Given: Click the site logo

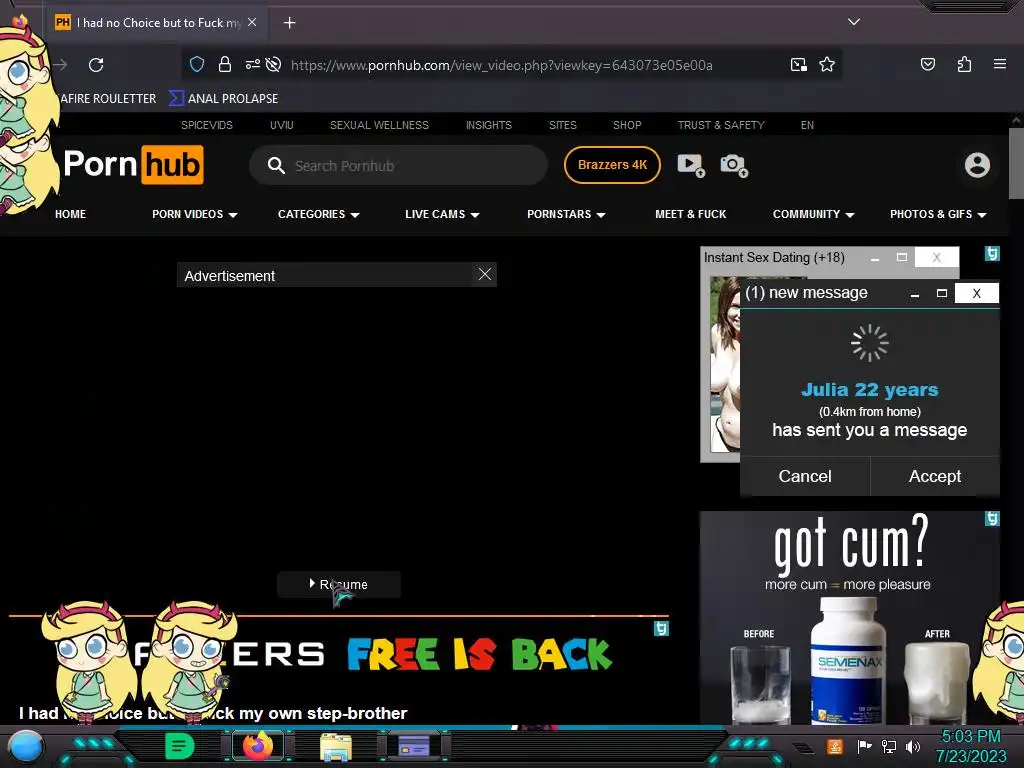Looking at the screenshot, I should tap(134, 164).
